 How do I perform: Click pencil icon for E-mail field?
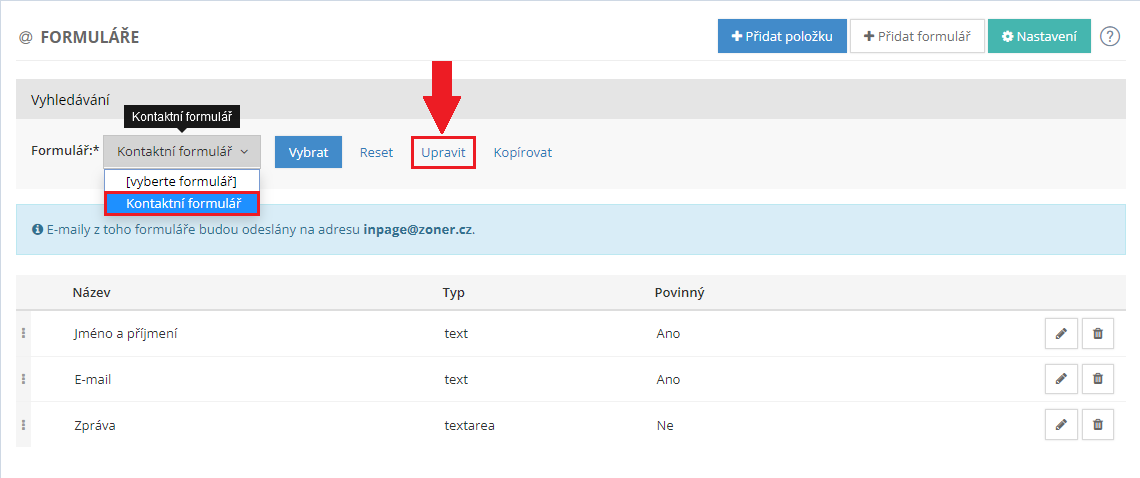(1061, 379)
